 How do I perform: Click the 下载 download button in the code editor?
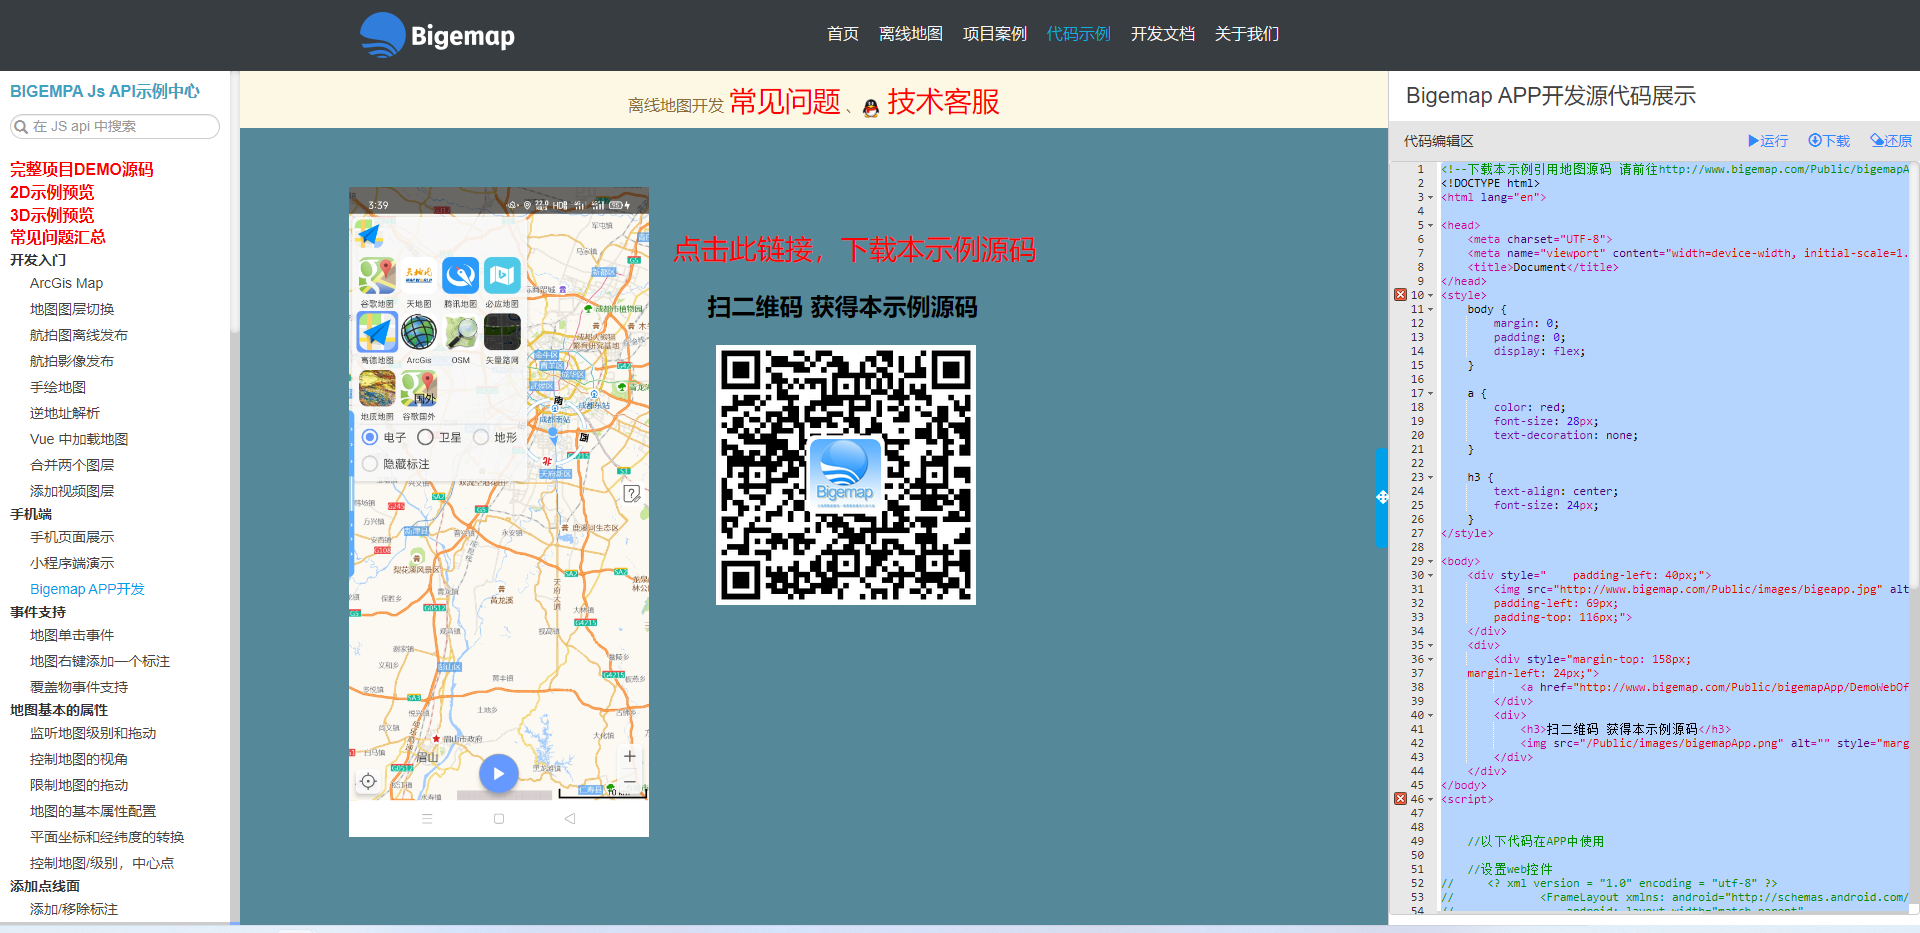coord(1828,141)
